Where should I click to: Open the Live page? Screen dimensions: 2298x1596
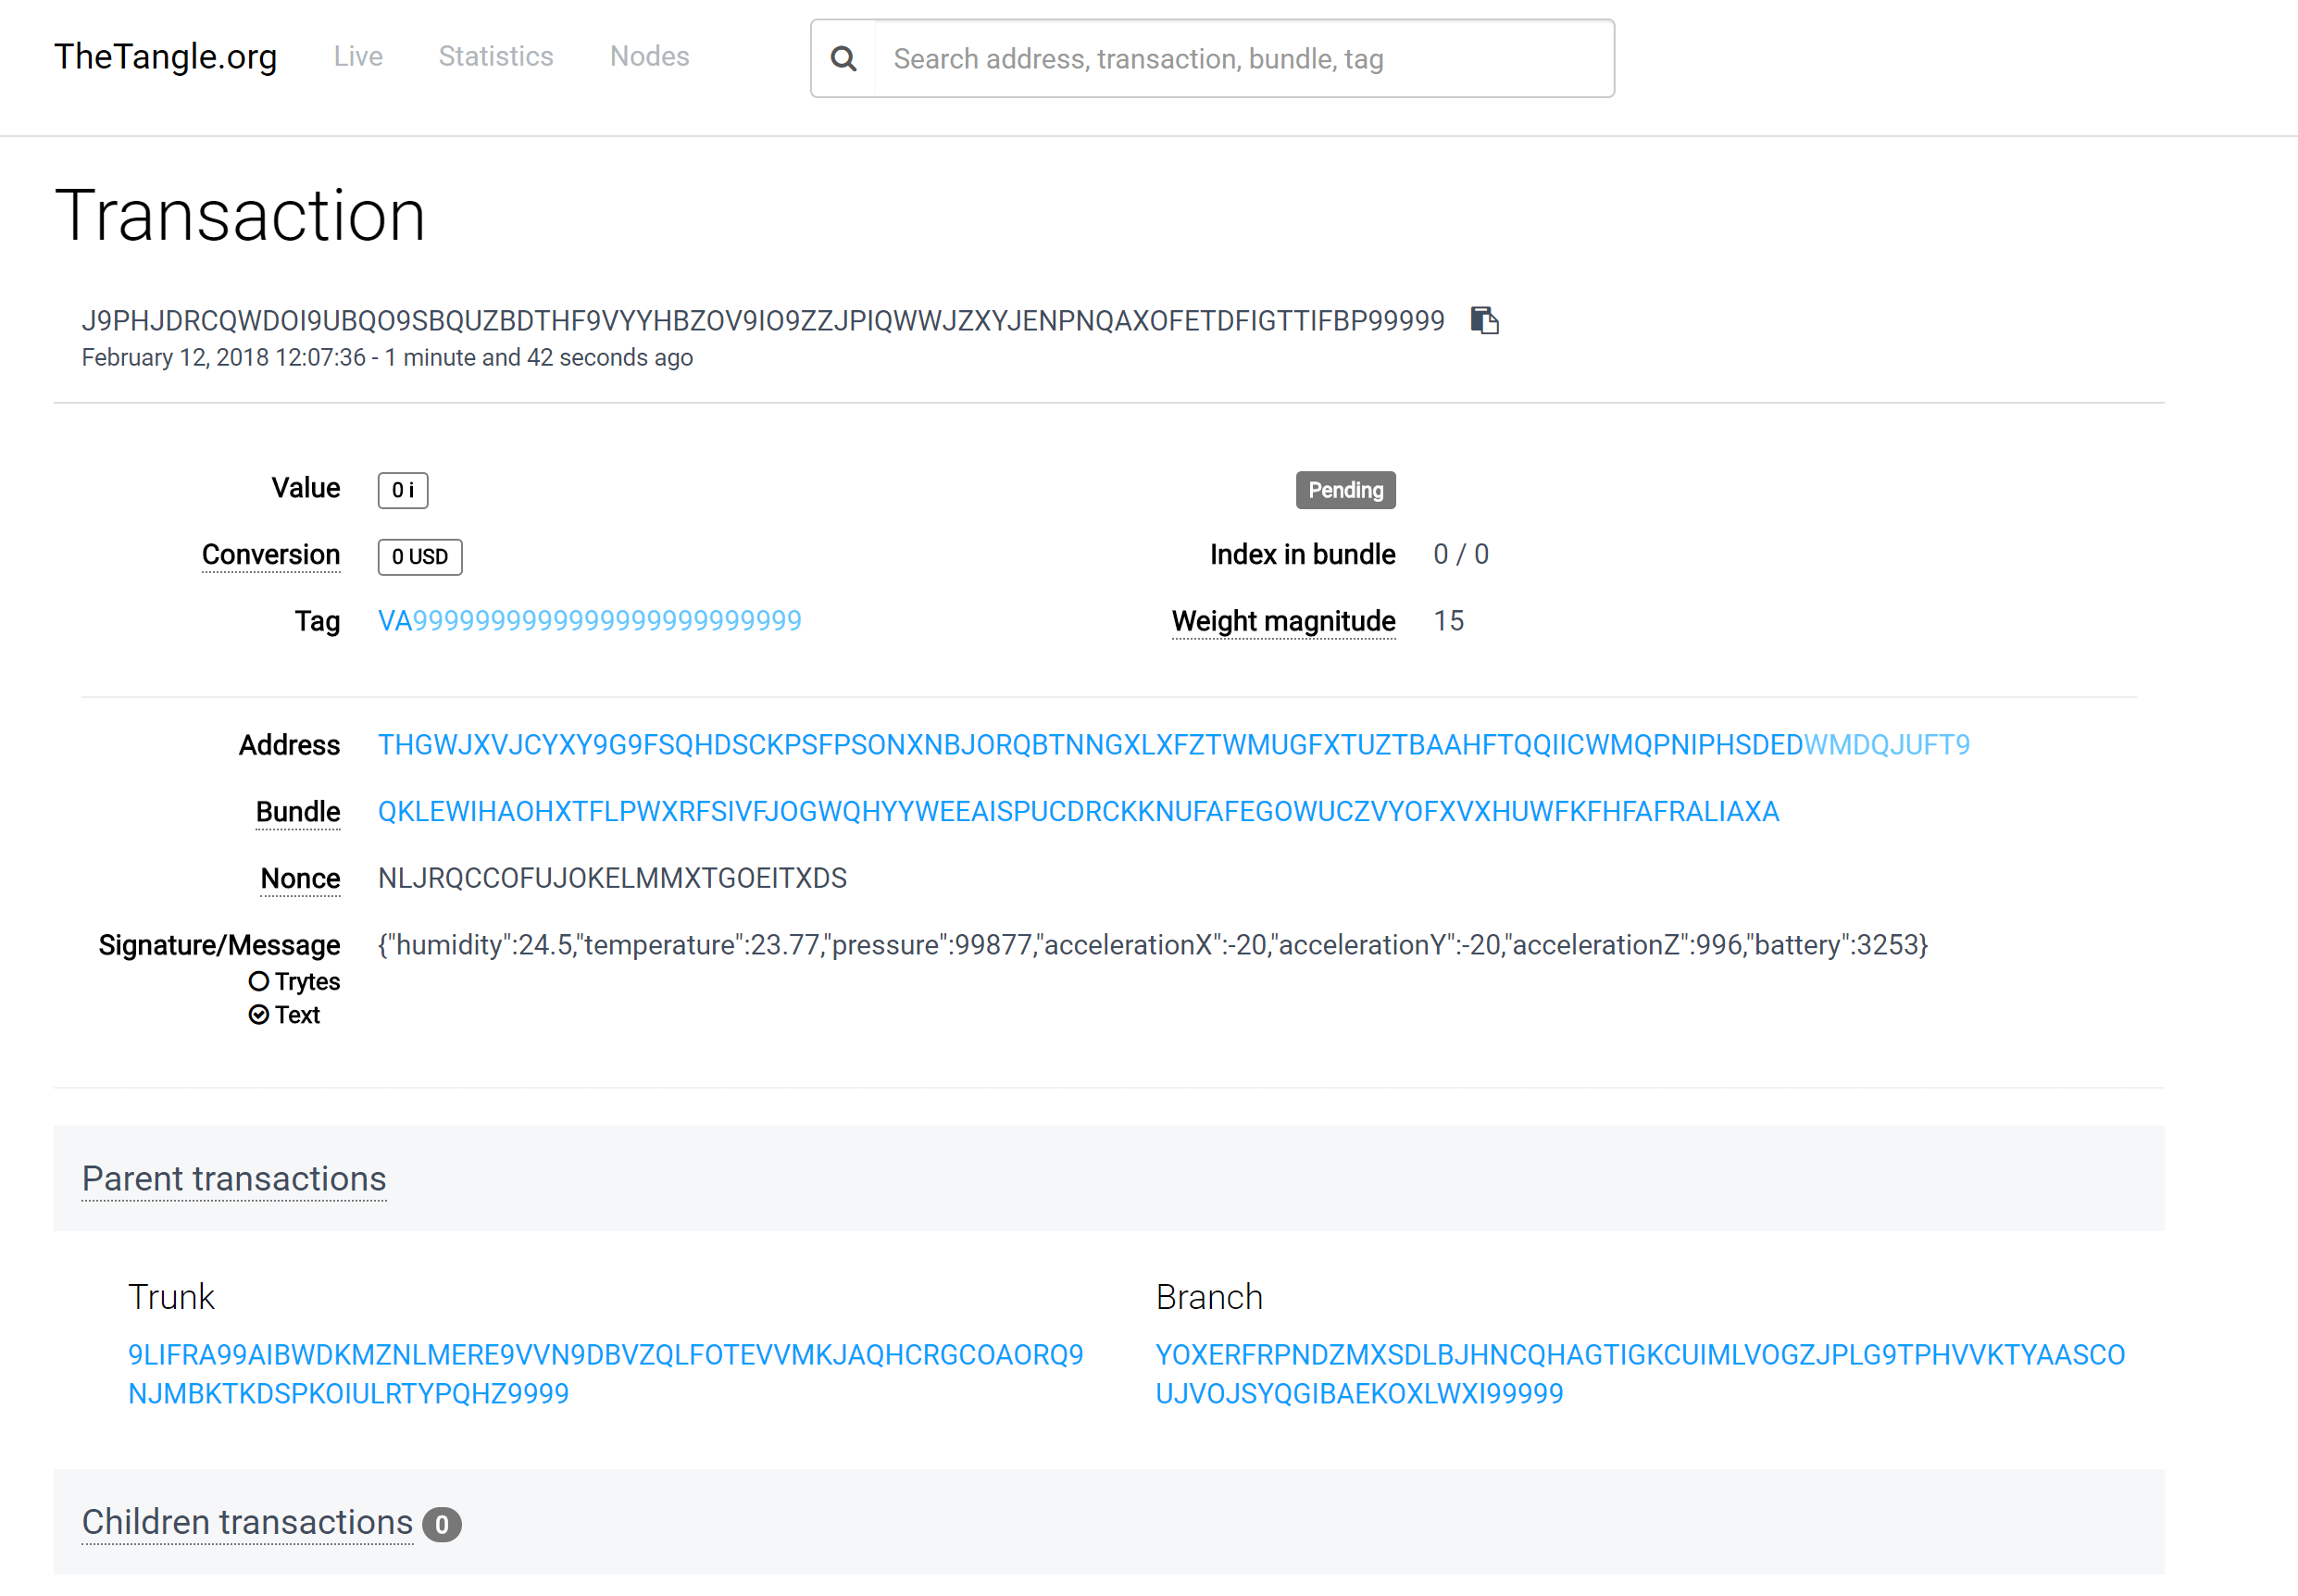tap(358, 56)
